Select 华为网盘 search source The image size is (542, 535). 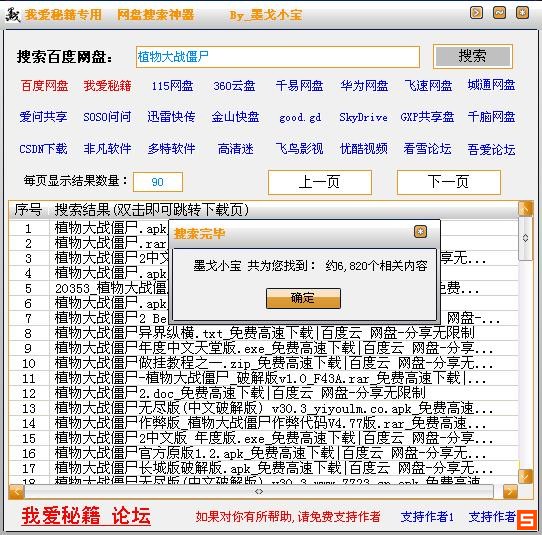tap(364, 85)
